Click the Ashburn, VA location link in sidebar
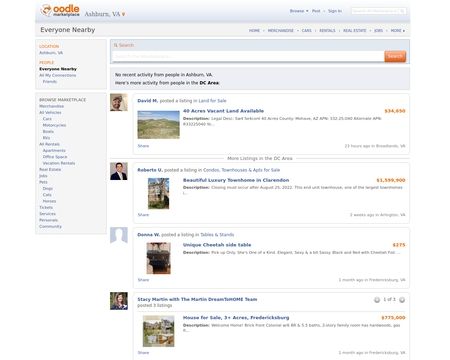Screen dimensions: 450x360 point(51,53)
